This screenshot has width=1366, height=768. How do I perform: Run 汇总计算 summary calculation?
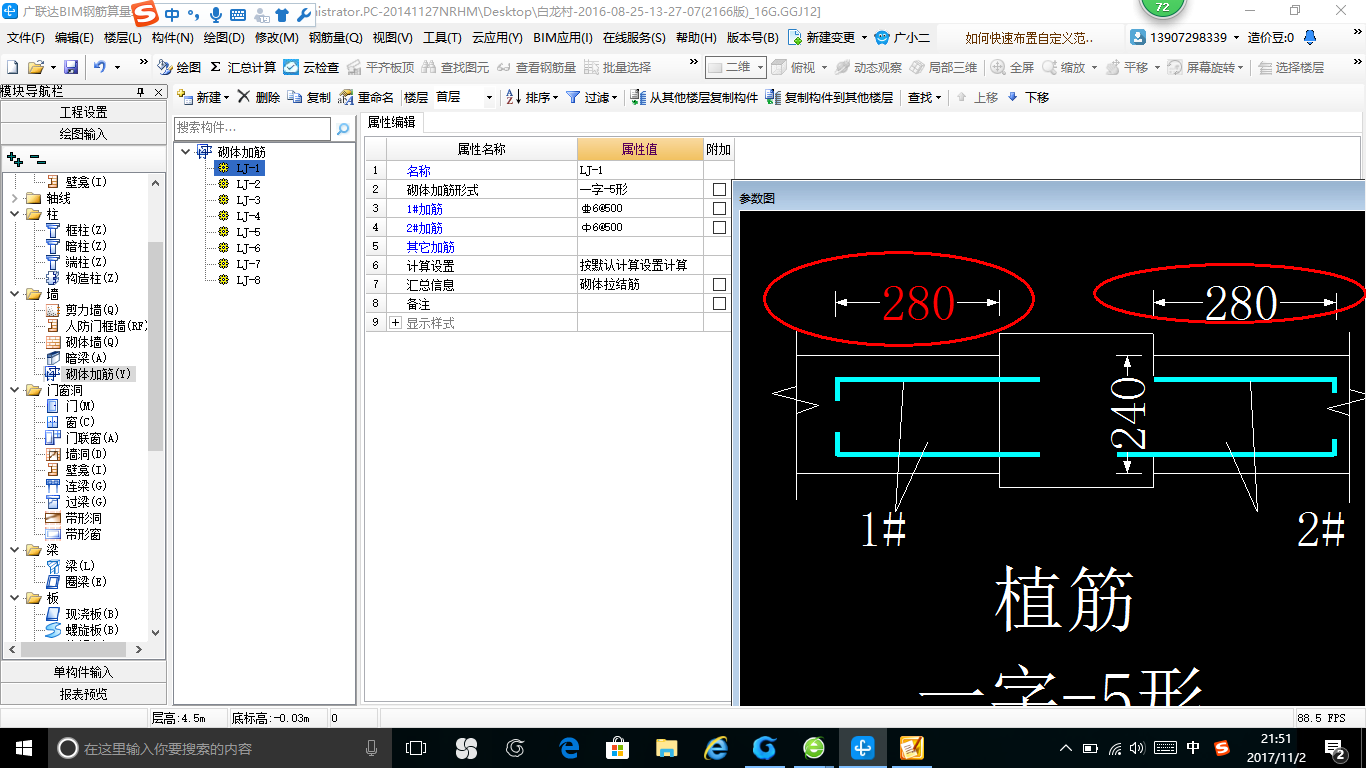243,67
